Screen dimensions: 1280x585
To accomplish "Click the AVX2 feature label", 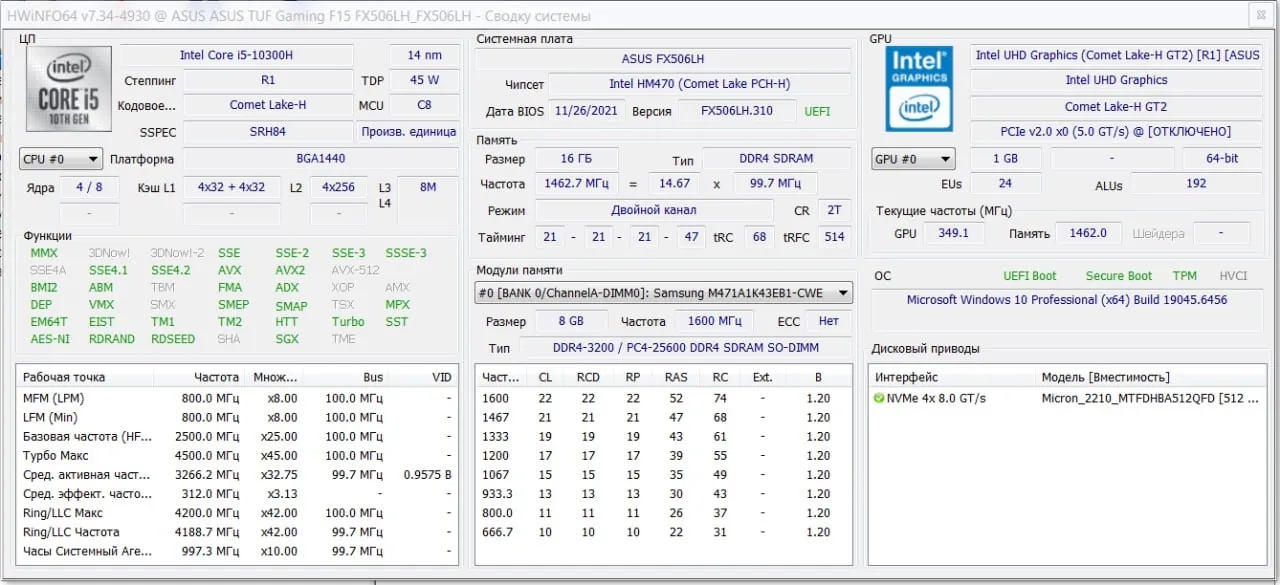I will 290,270.
